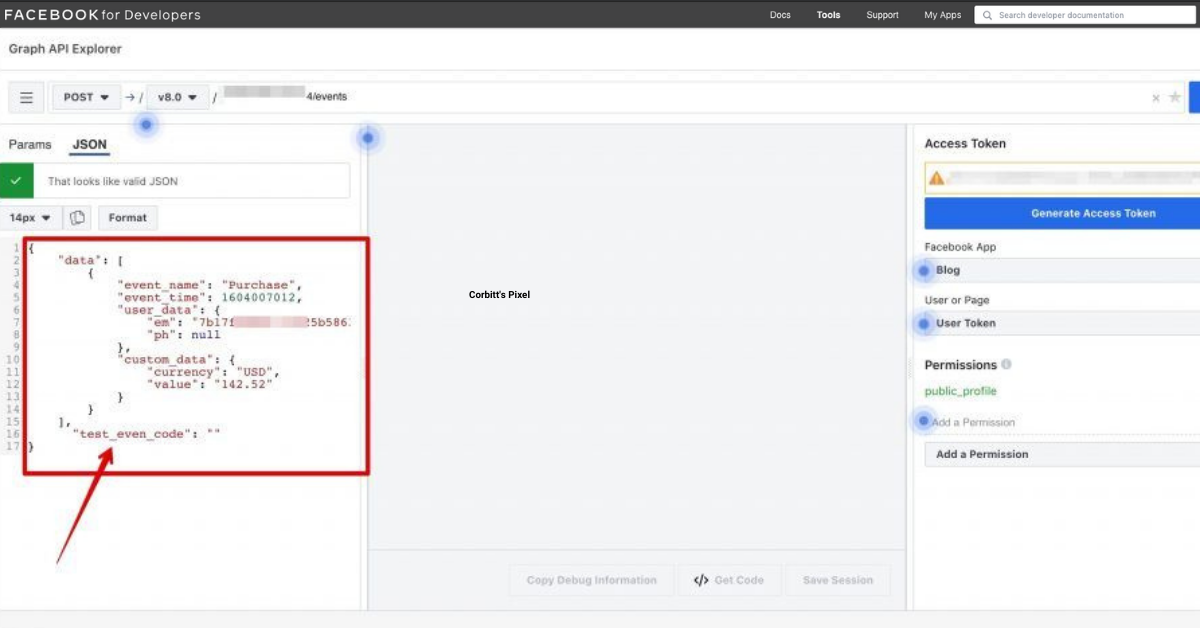Image resolution: width=1200 pixels, height=628 pixels.
Task: Click the Add a Permission search text field
Action: point(1062,422)
